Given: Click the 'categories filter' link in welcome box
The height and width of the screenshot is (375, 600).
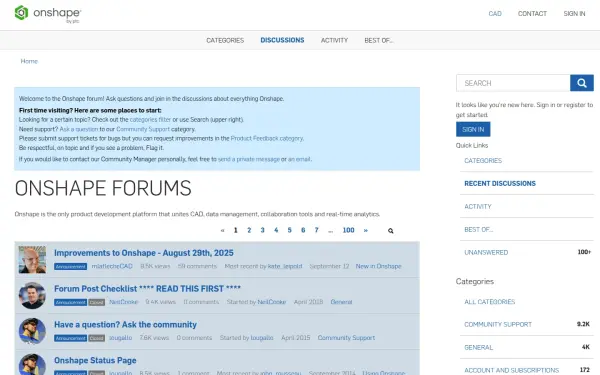Looking at the screenshot, I should click(150, 119).
